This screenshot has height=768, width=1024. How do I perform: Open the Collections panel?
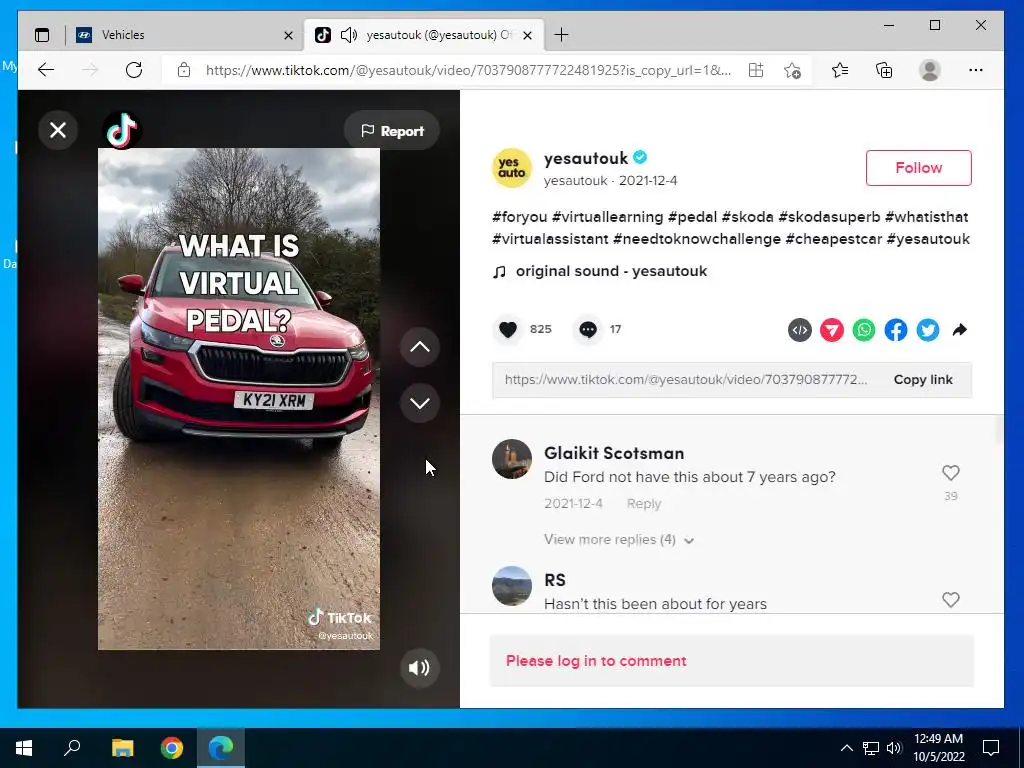click(x=884, y=70)
